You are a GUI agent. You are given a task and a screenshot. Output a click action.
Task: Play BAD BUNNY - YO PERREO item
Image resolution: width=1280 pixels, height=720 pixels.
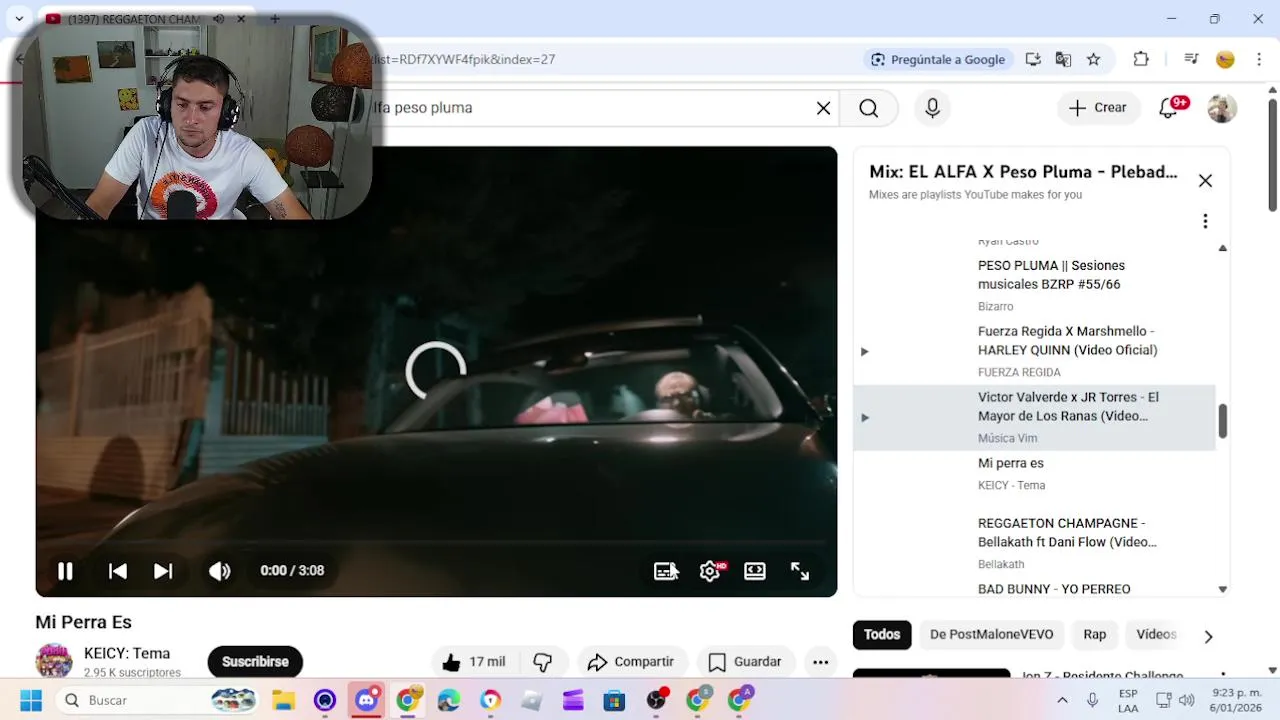pyautogui.click(x=1054, y=589)
